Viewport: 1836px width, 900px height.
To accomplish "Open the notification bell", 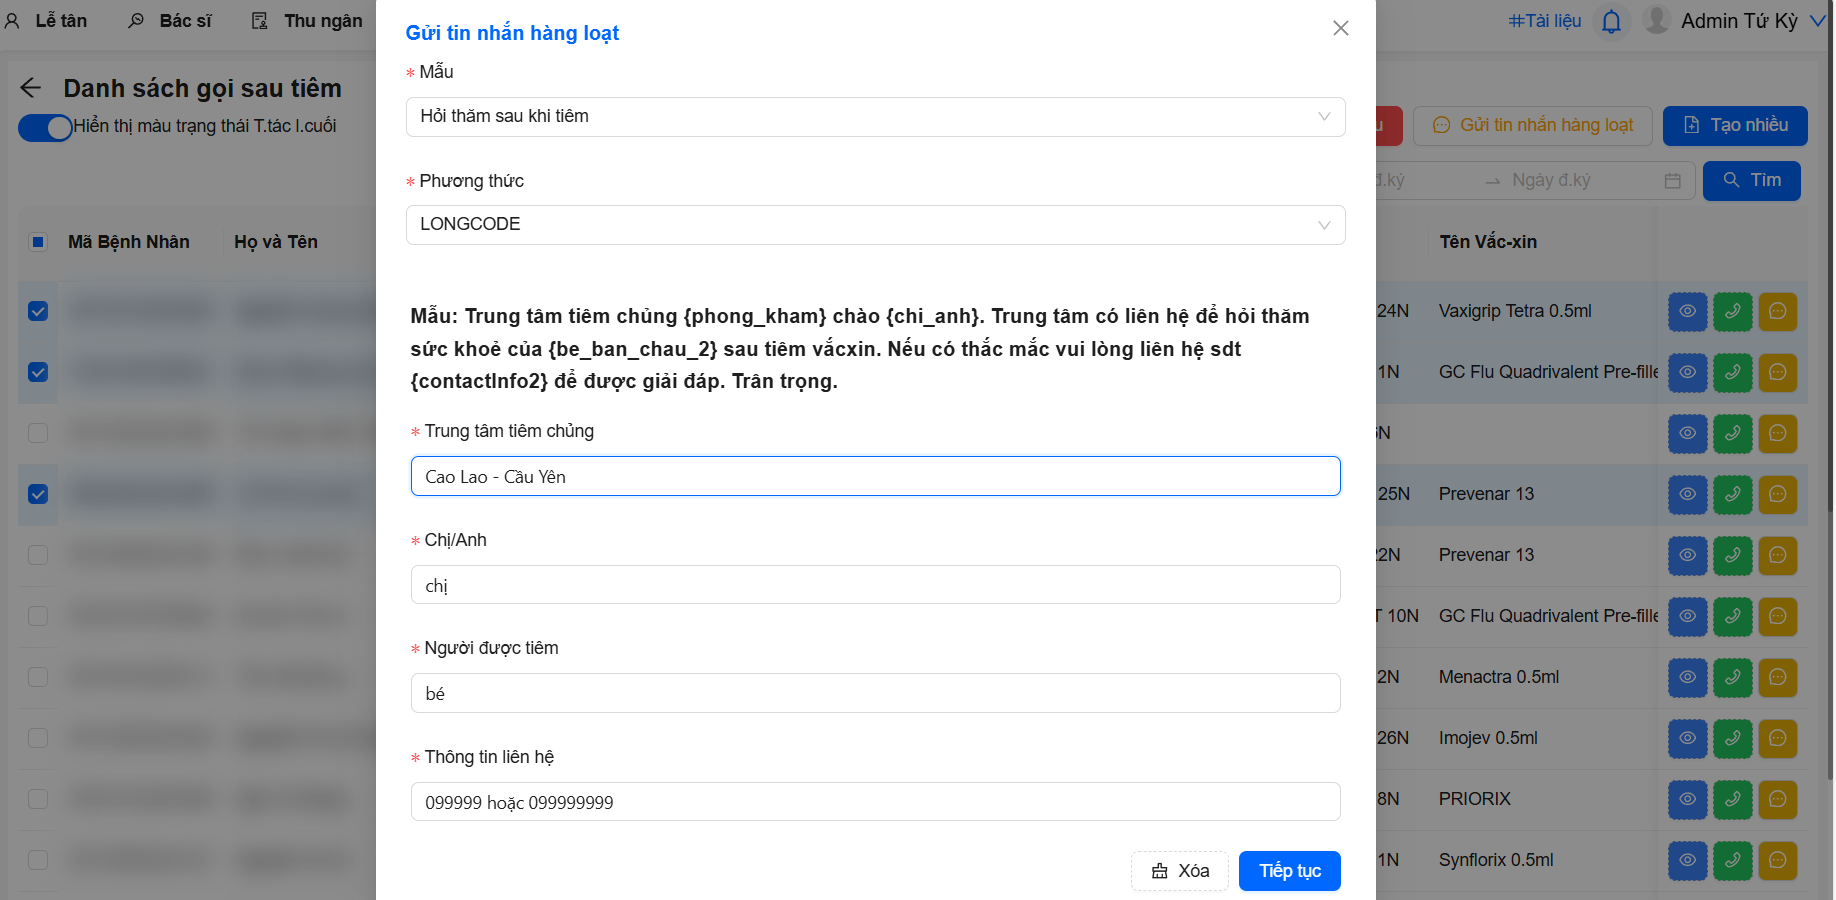I will (1611, 21).
